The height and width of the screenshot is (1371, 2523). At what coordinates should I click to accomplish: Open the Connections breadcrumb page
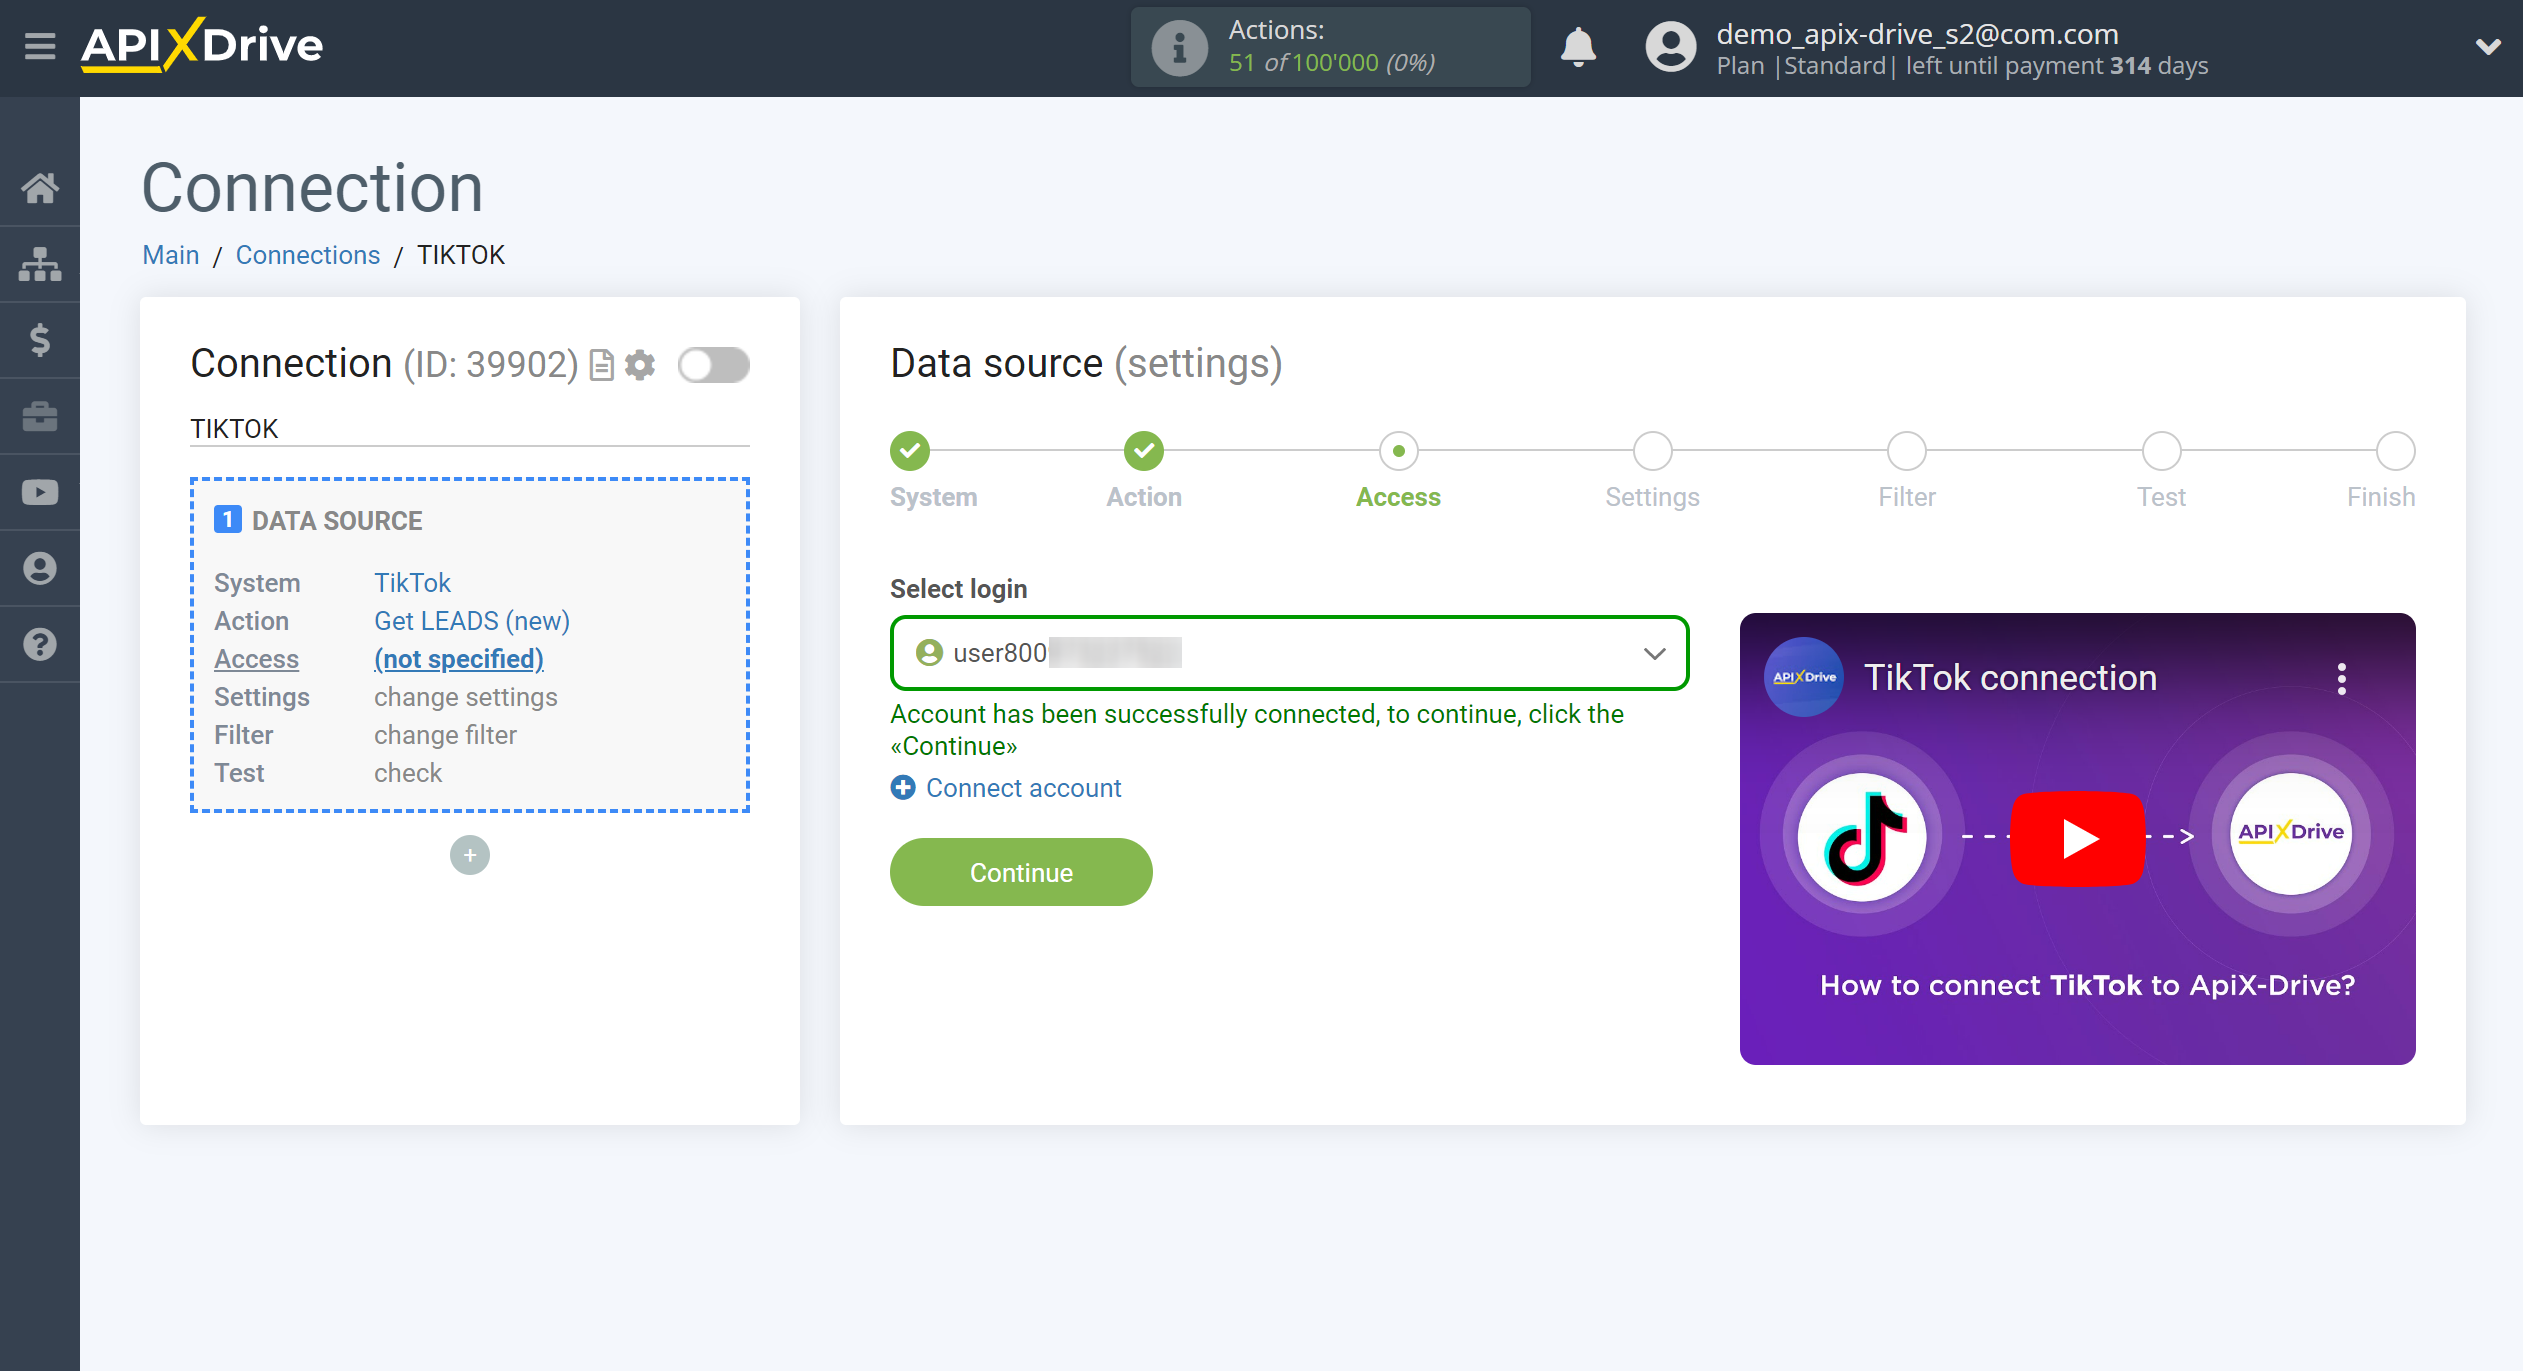pyautogui.click(x=307, y=255)
